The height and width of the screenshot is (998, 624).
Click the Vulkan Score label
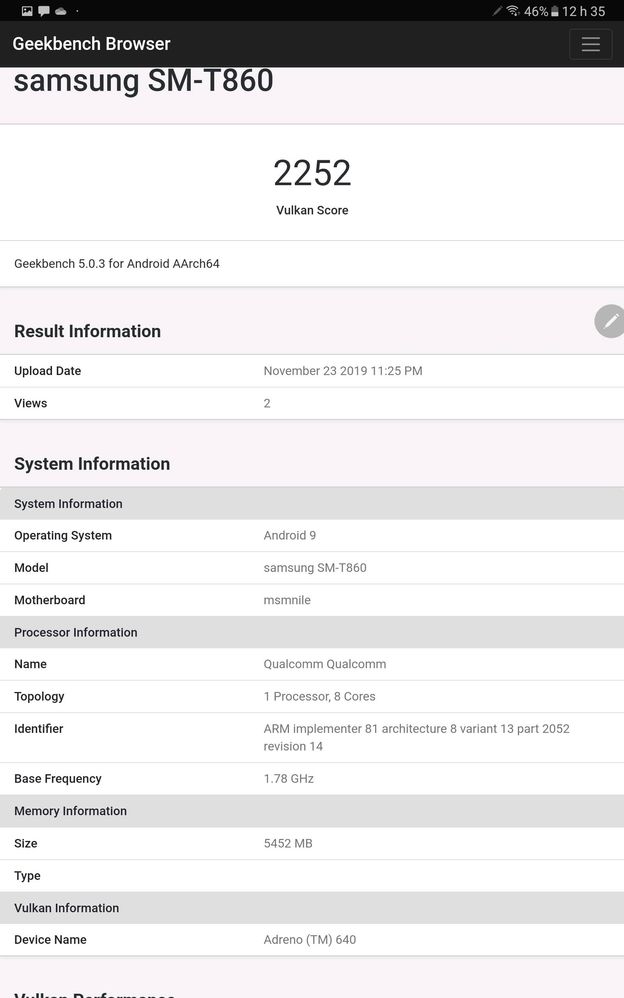[312, 210]
